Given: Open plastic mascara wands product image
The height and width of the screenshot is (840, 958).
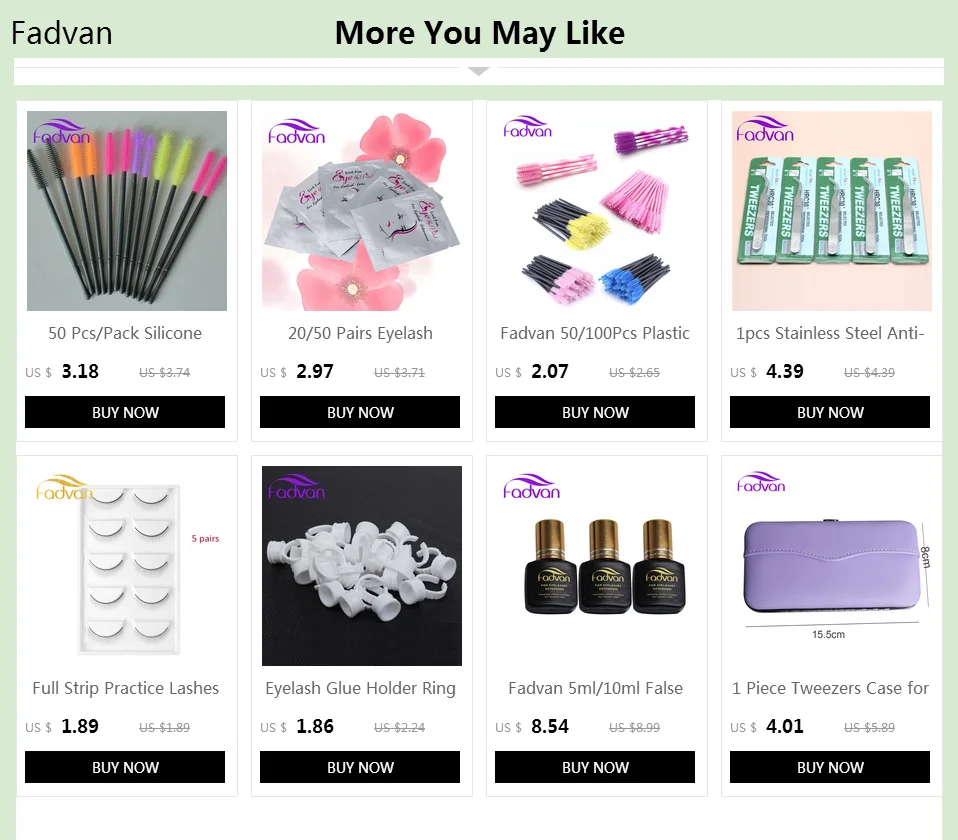Looking at the screenshot, I should pos(596,211).
